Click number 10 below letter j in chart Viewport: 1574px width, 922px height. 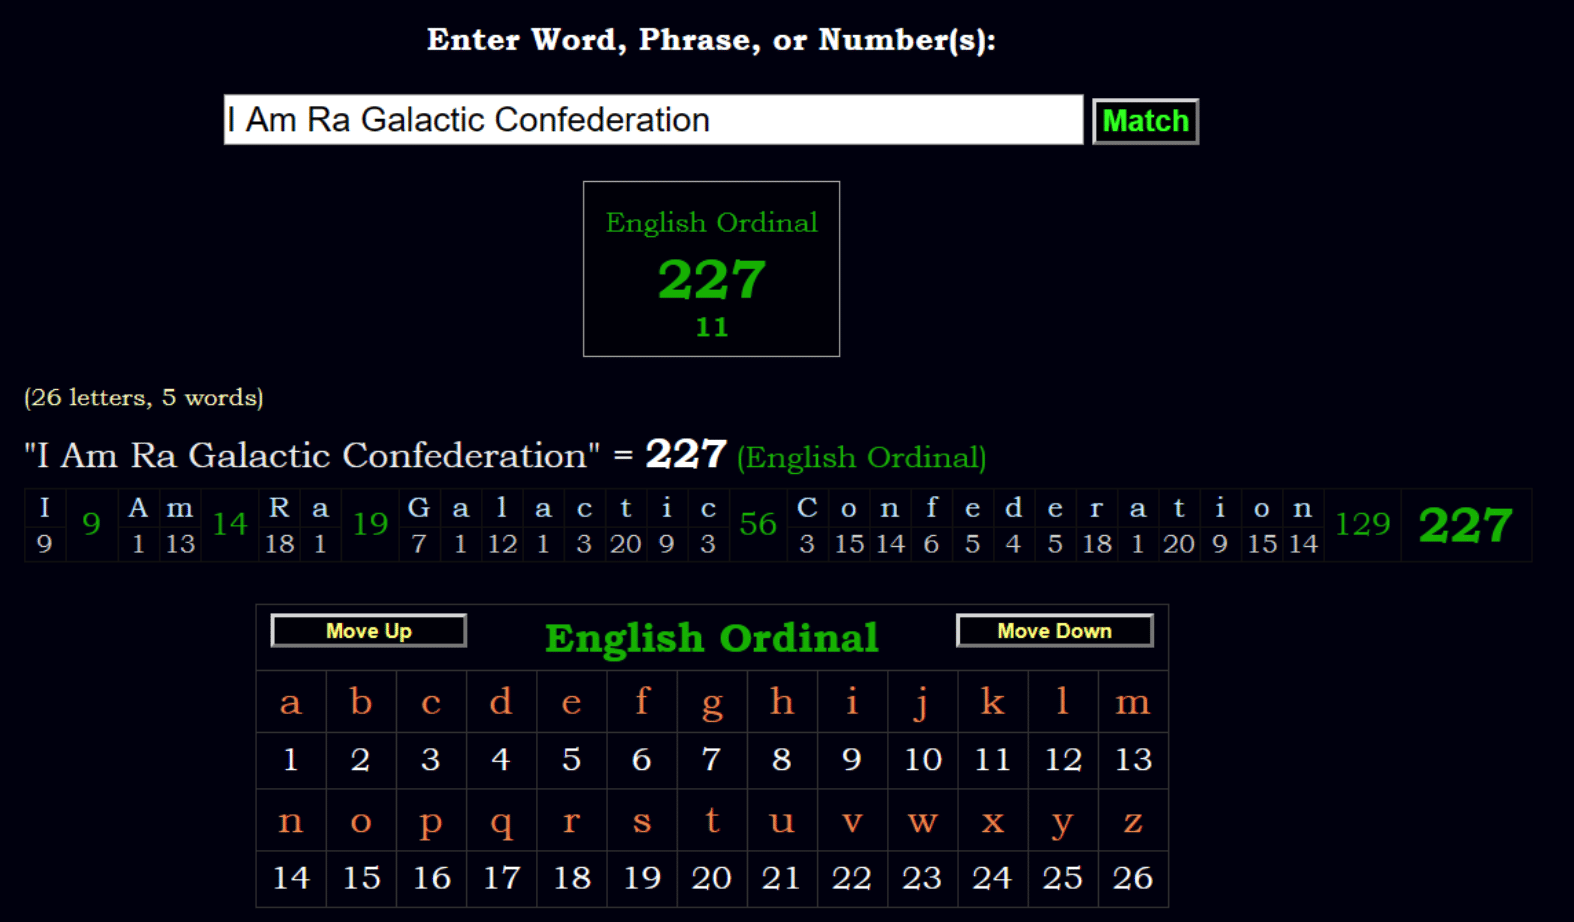pyautogui.click(x=922, y=760)
